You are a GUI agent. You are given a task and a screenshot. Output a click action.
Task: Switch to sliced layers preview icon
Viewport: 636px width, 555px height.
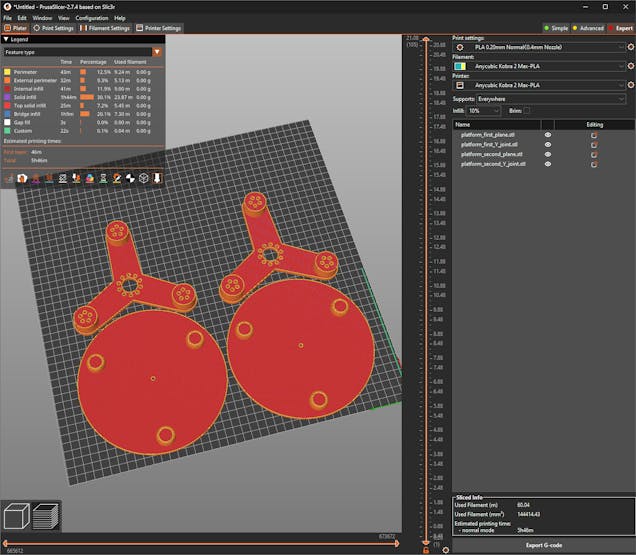tap(45, 517)
